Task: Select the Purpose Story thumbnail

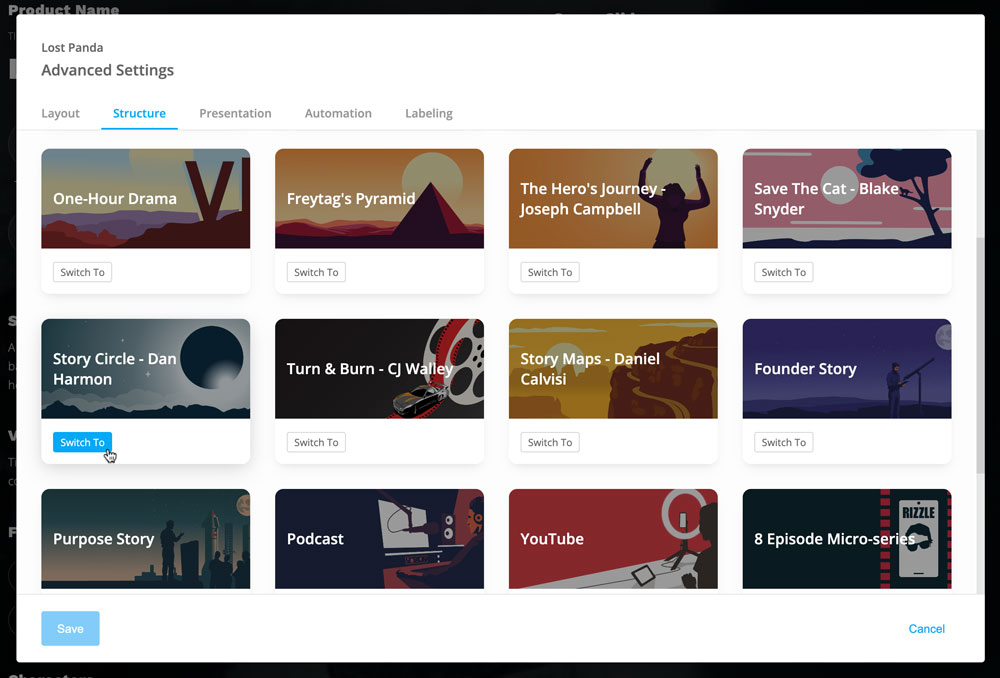Action: [x=145, y=539]
